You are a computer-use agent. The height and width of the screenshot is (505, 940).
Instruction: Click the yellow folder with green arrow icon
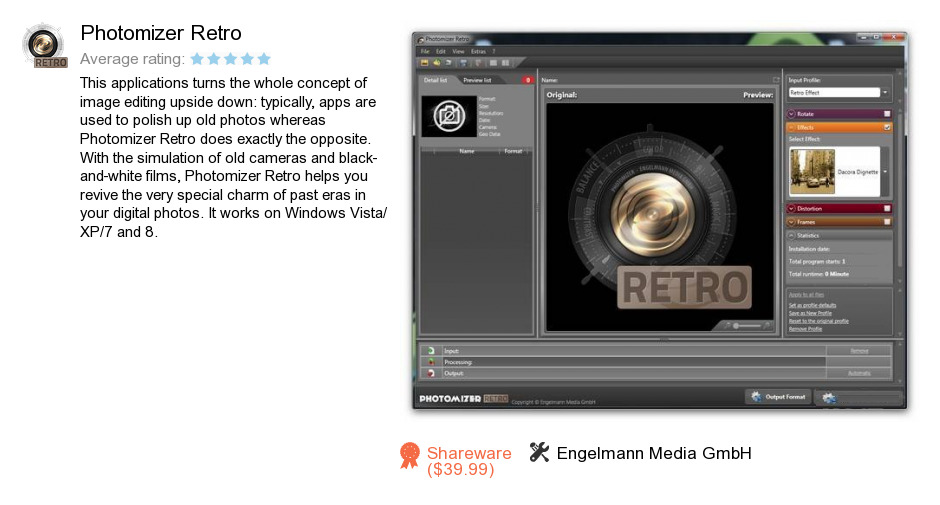(436, 62)
